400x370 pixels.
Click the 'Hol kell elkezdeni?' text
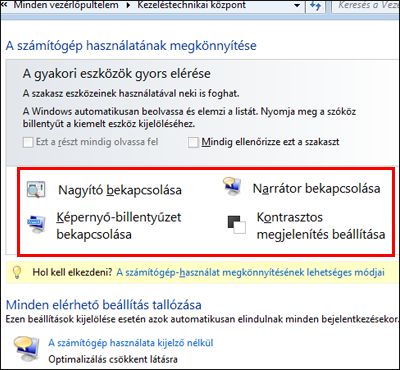click(72, 272)
